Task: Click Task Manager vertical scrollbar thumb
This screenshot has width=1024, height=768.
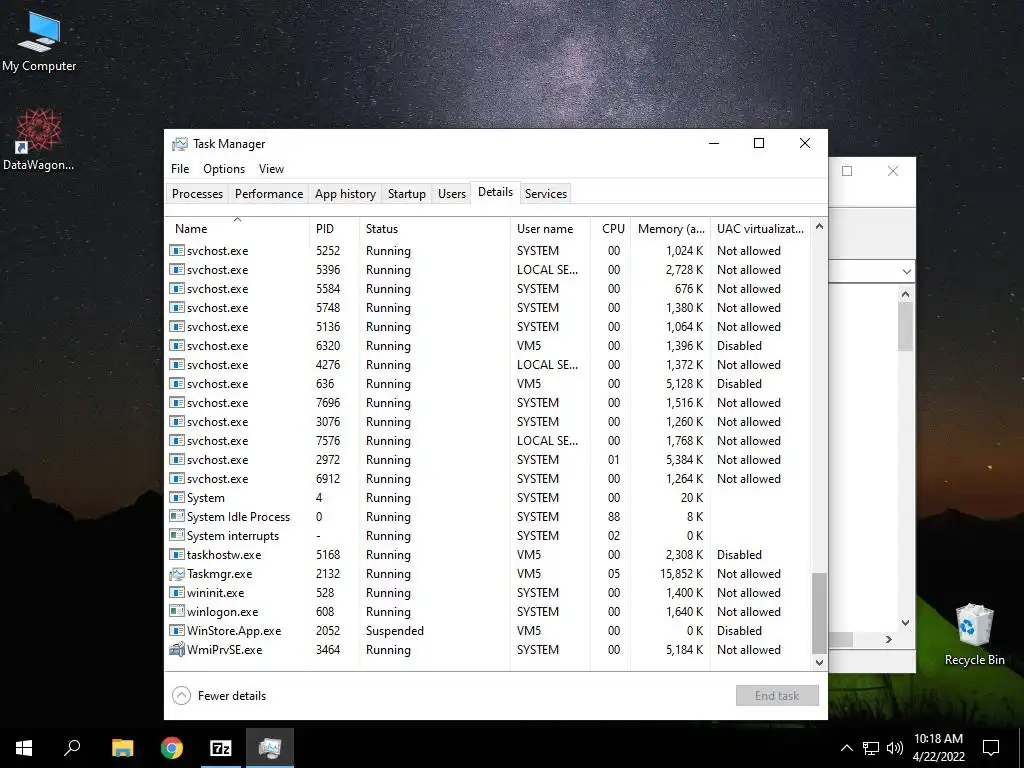Action: pos(820,613)
